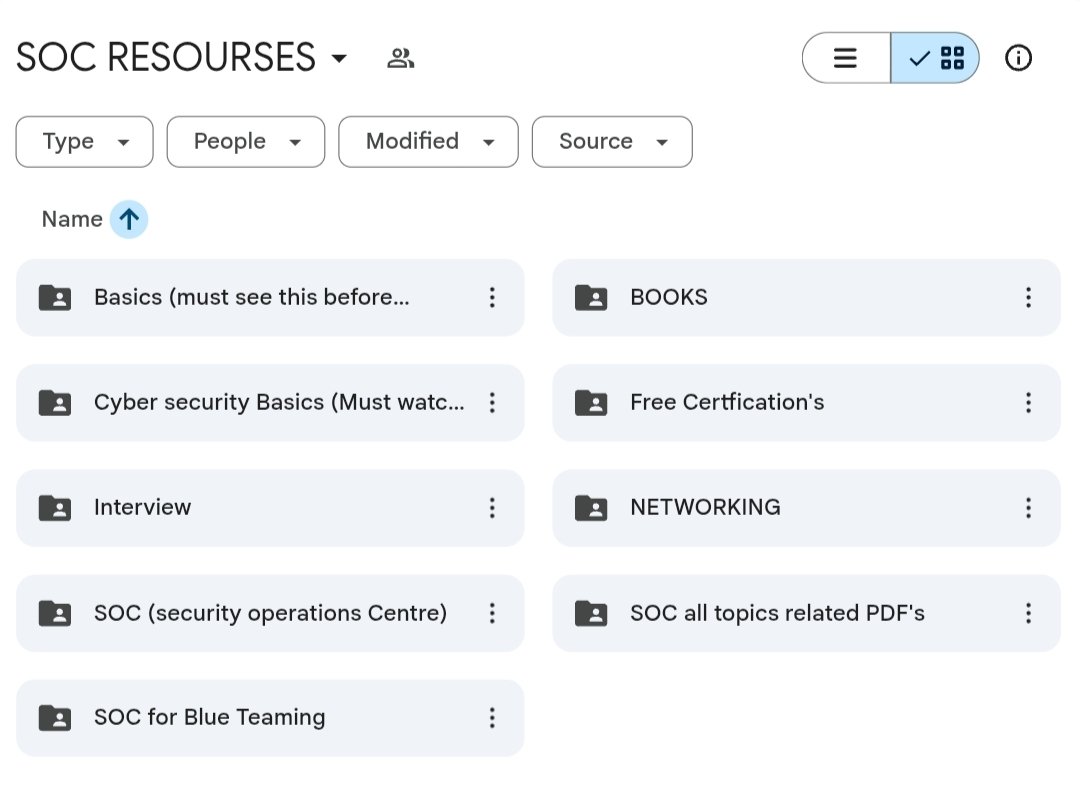Viewport: 1080px width, 788px height.
Task: Select the 'BOOKS' folder name
Action: (669, 298)
